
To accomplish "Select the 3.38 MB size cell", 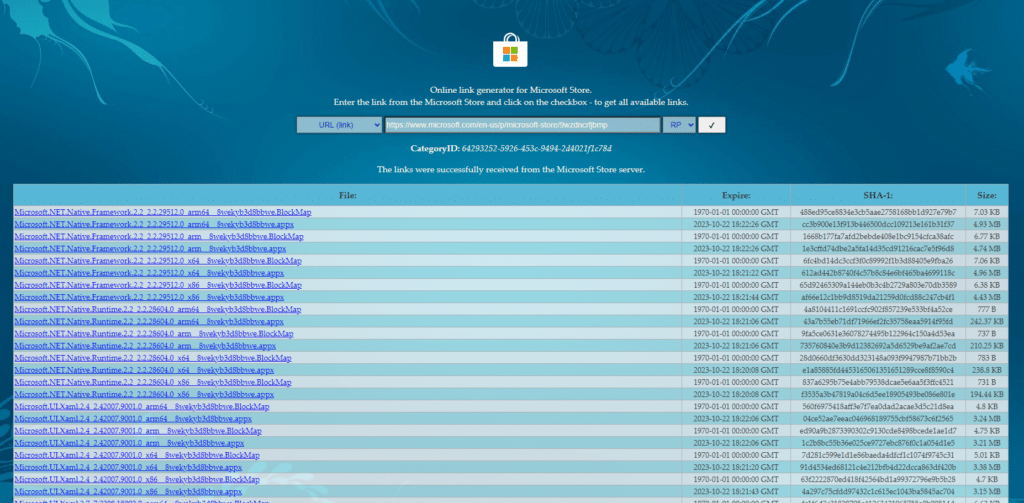I will (987, 467).
